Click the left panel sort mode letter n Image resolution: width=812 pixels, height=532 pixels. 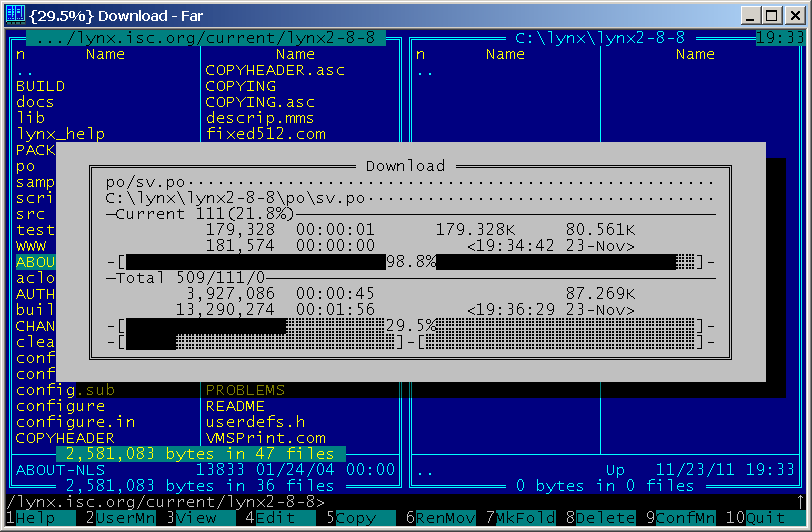20,54
